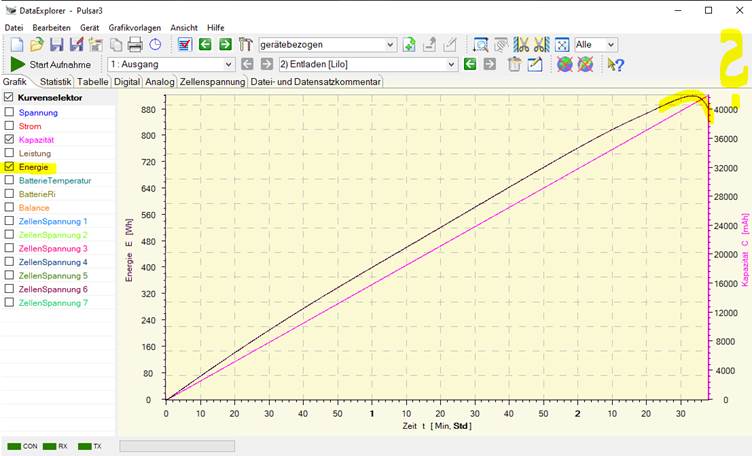Open the '1 : Ausgang' channel dropdown
The width and height of the screenshot is (752, 456).
(172, 64)
